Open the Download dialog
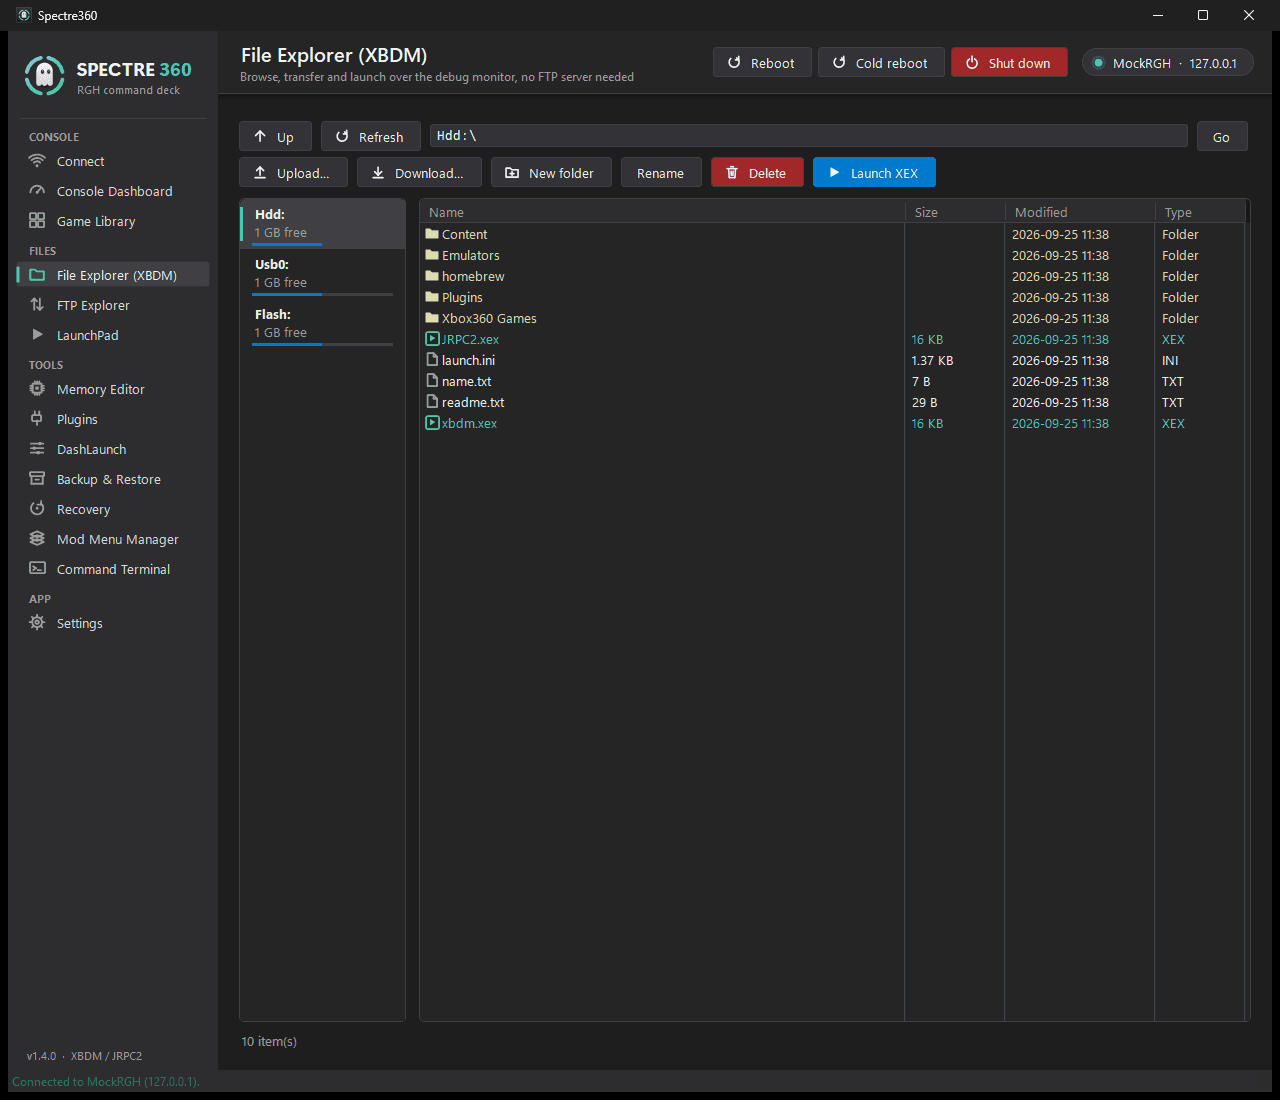The image size is (1280, 1100). click(x=419, y=173)
